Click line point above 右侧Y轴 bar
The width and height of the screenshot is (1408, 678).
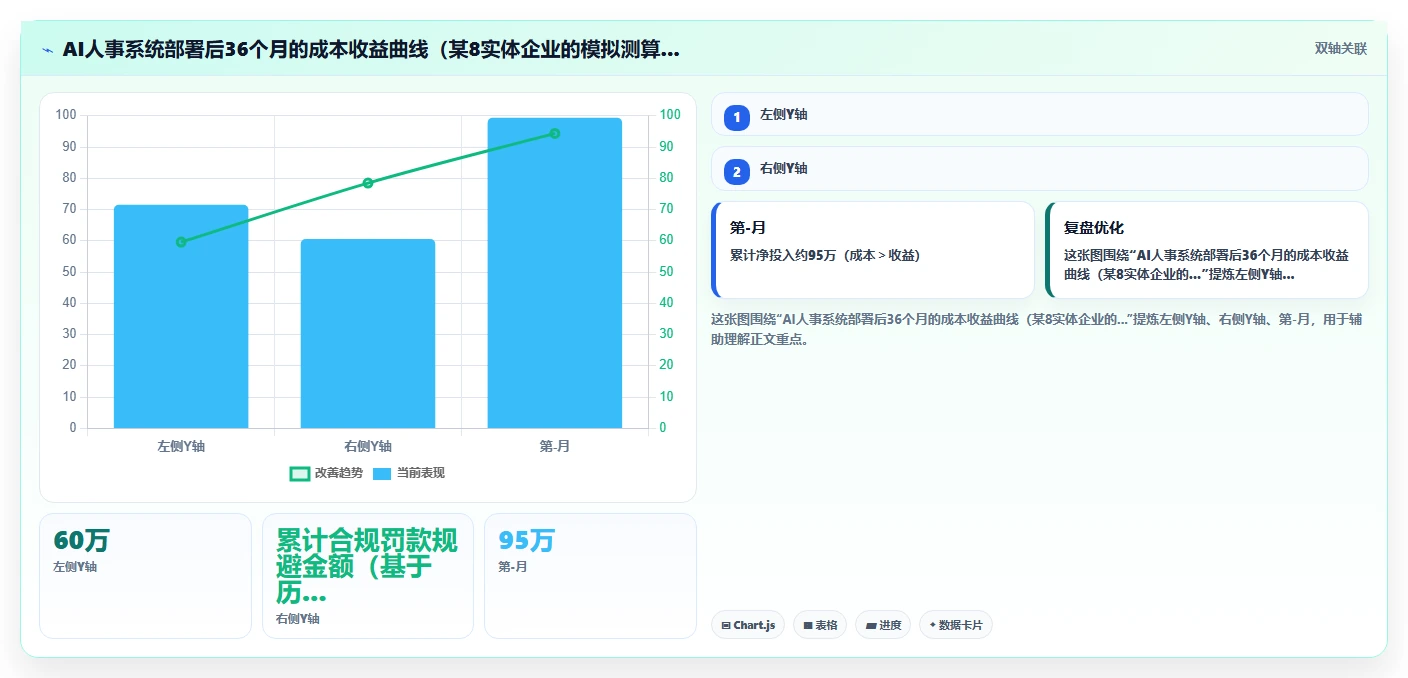coord(368,183)
